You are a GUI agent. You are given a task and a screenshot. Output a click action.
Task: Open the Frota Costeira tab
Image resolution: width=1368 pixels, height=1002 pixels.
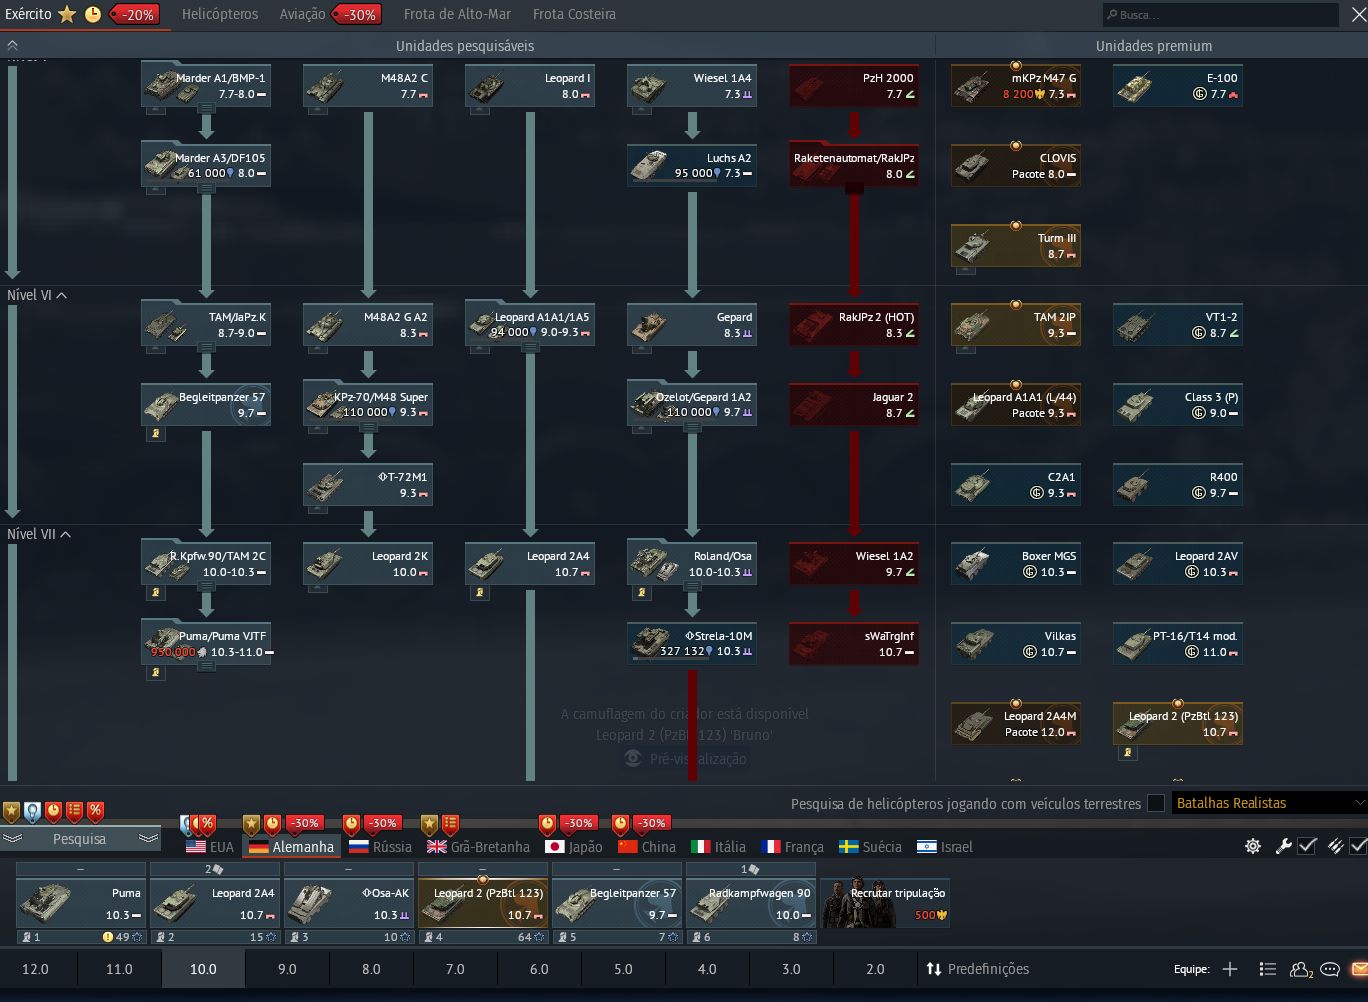click(x=574, y=14)
